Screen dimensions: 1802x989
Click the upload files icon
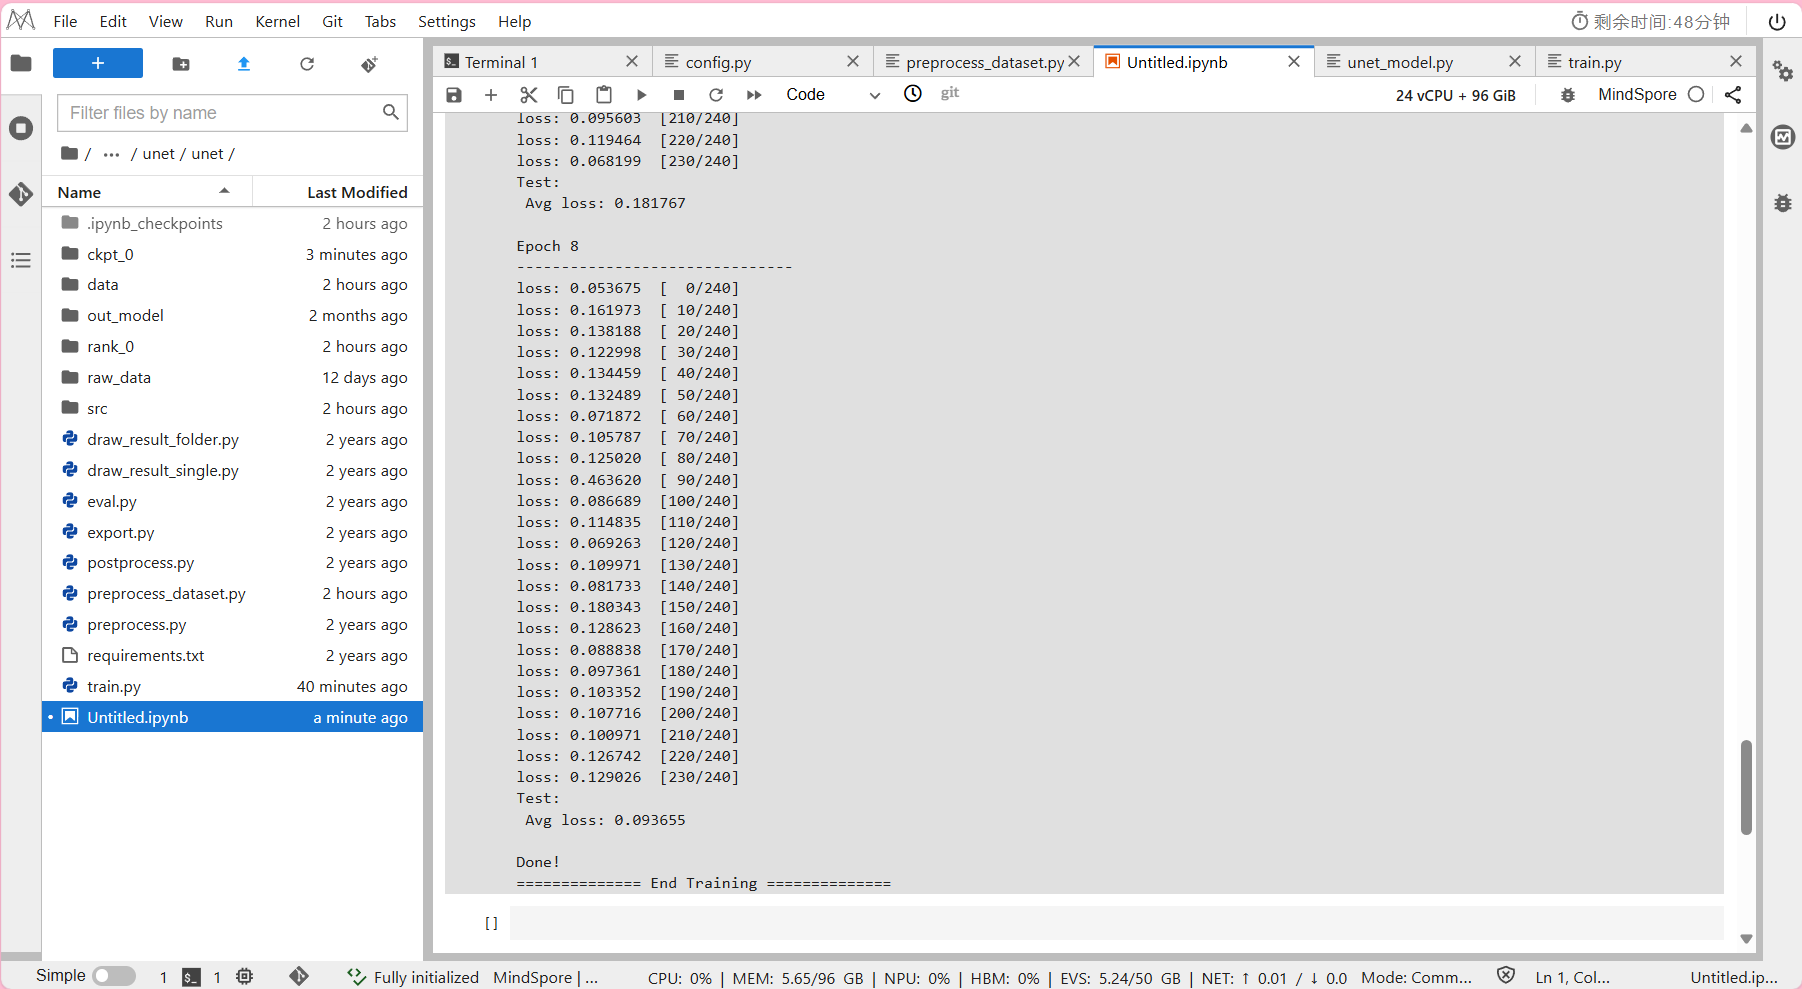[244, 64]
